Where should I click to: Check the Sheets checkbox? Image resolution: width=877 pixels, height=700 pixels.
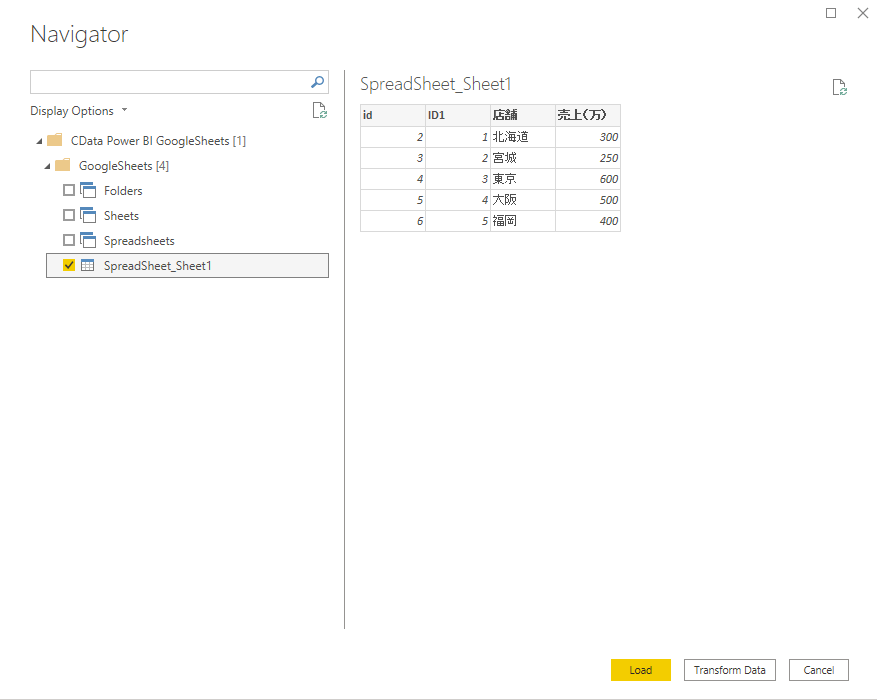[69, 215]
